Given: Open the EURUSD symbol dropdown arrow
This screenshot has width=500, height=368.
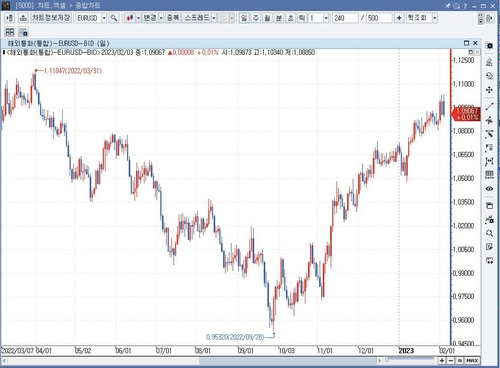Looking at the screenshot, I should 104,18.
